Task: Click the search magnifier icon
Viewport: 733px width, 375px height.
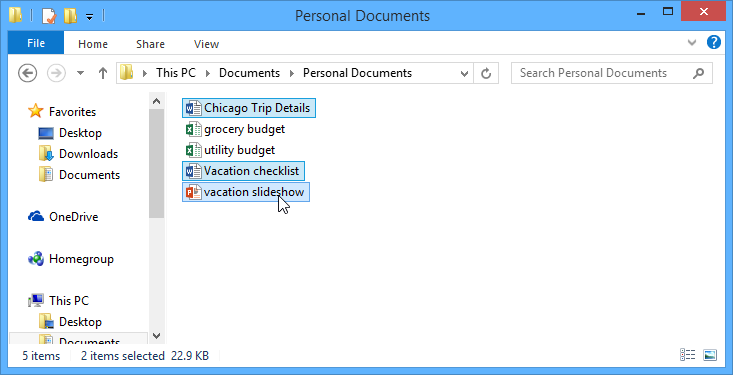Action: tap(698, 73)
